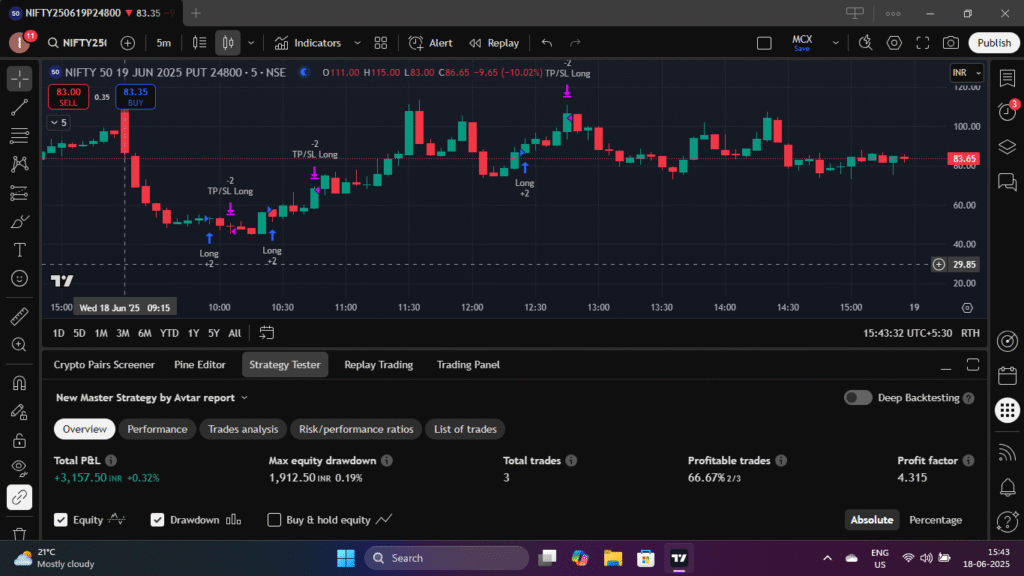Open the layout setup square icon
Image resolution: width=1024 pixels, height=576 pixels.
[764, 43]
